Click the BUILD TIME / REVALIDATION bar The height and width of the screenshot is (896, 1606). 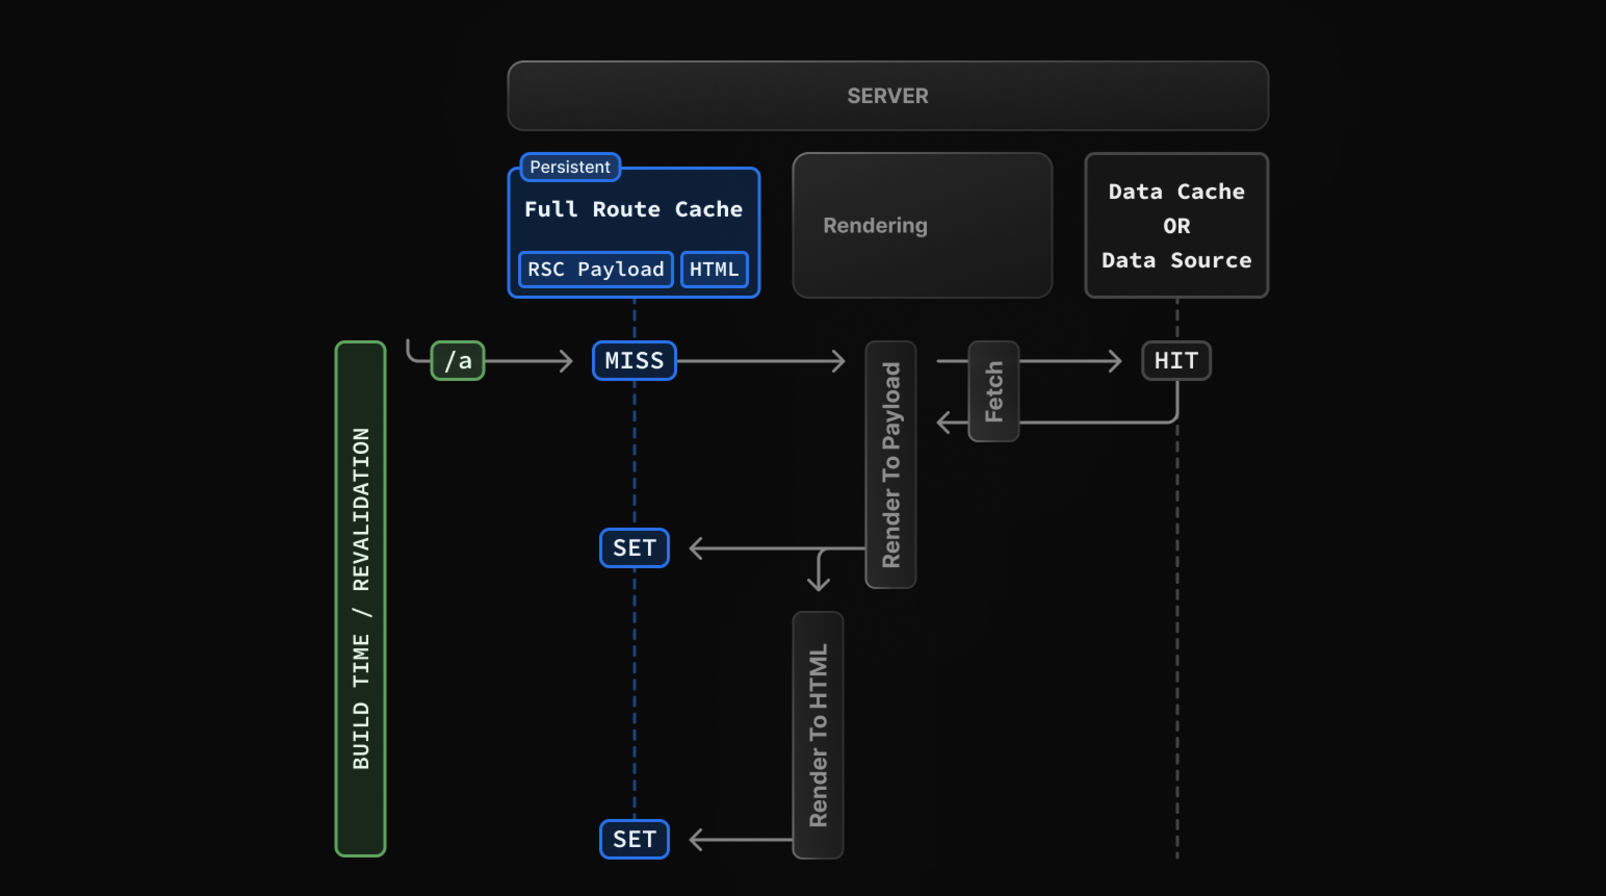click(x=361, y=599)
